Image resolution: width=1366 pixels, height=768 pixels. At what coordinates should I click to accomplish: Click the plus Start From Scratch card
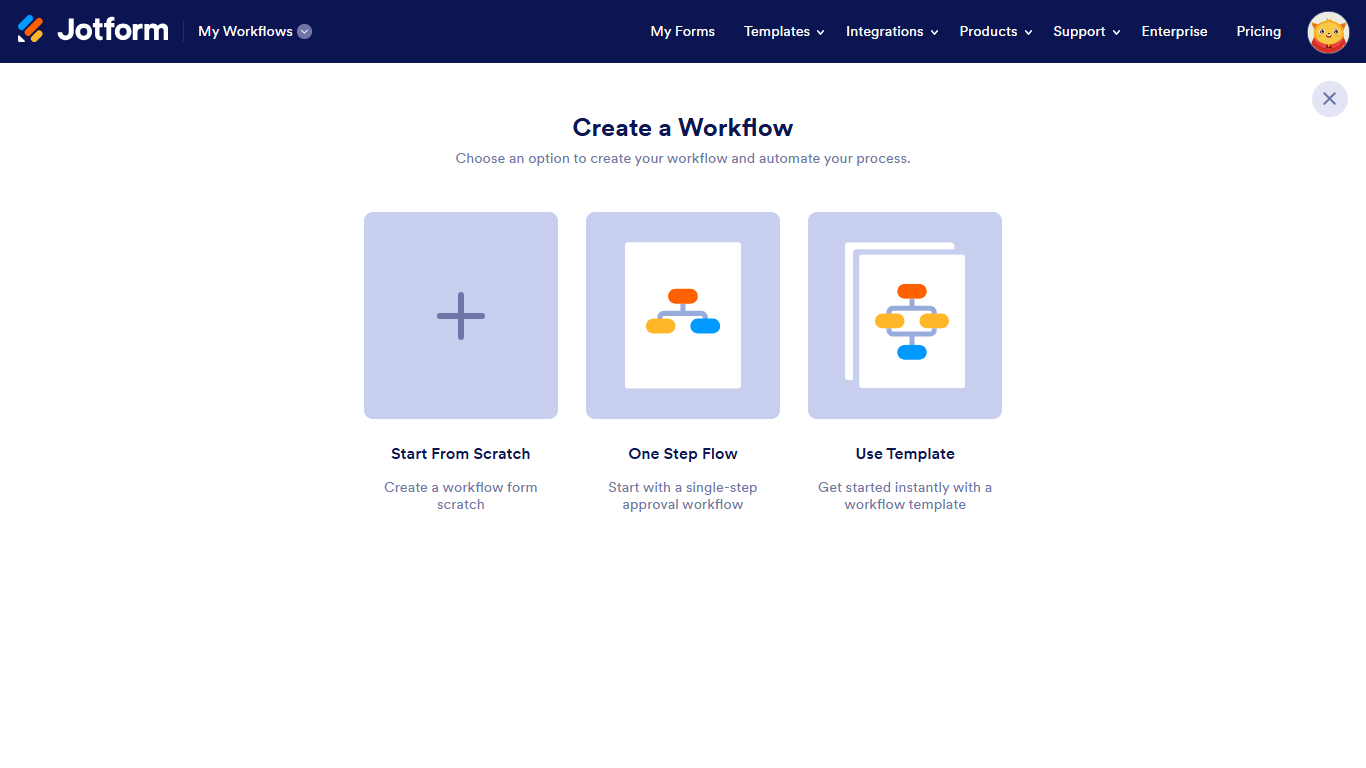point(461,315)
